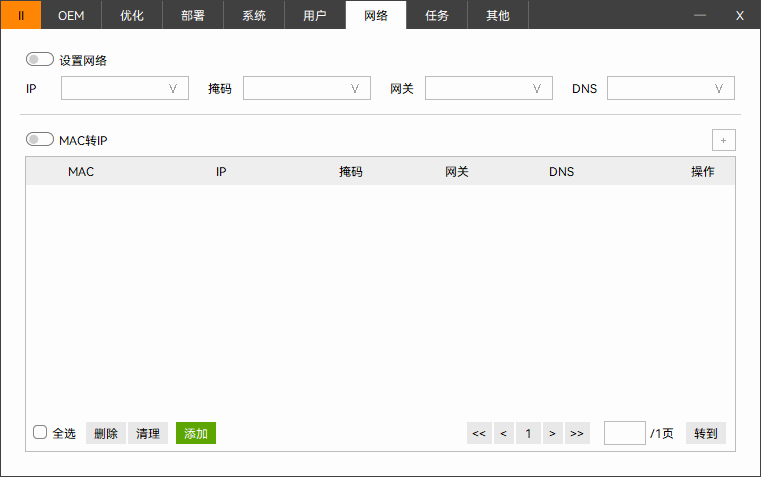The image size is (761, 477).
Task: Open the 网关 dropdown
Action: [489, 89]
